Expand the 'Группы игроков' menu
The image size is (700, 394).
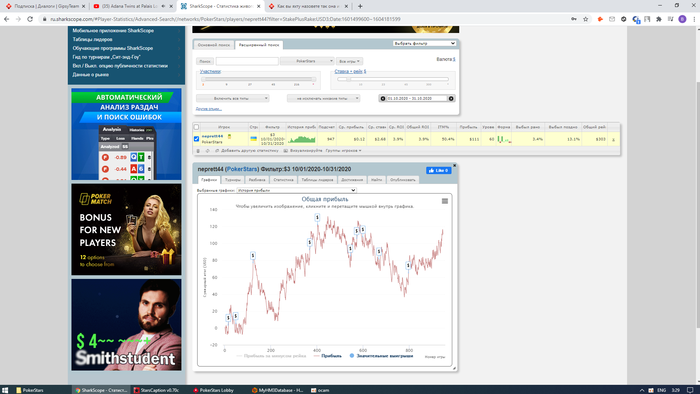point(343,151)
